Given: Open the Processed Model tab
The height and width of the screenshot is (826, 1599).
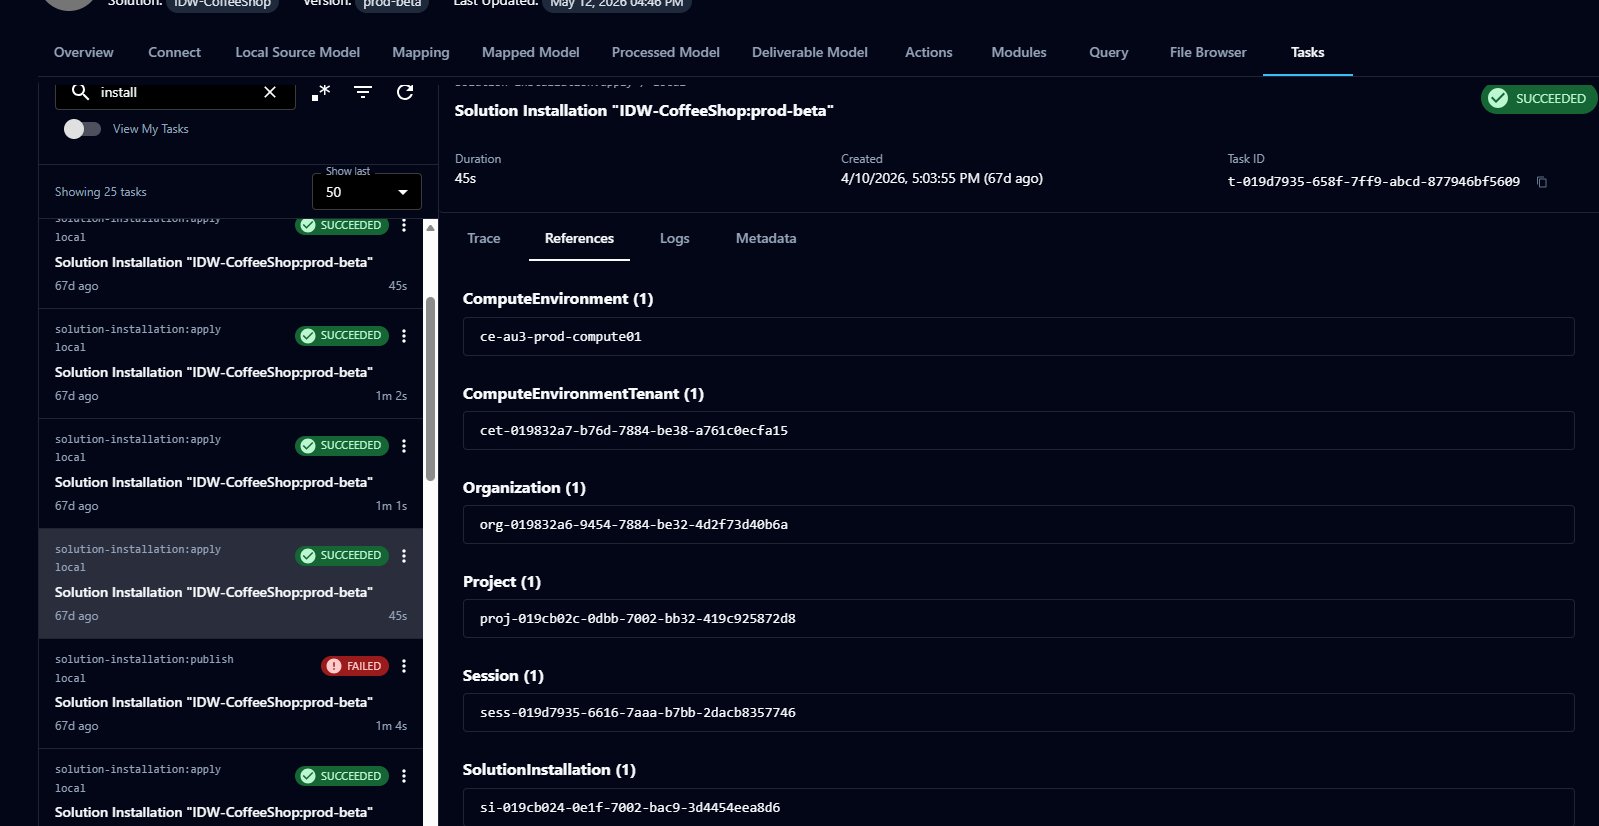Looking at the screenshot, I should [x=665, y=52].
